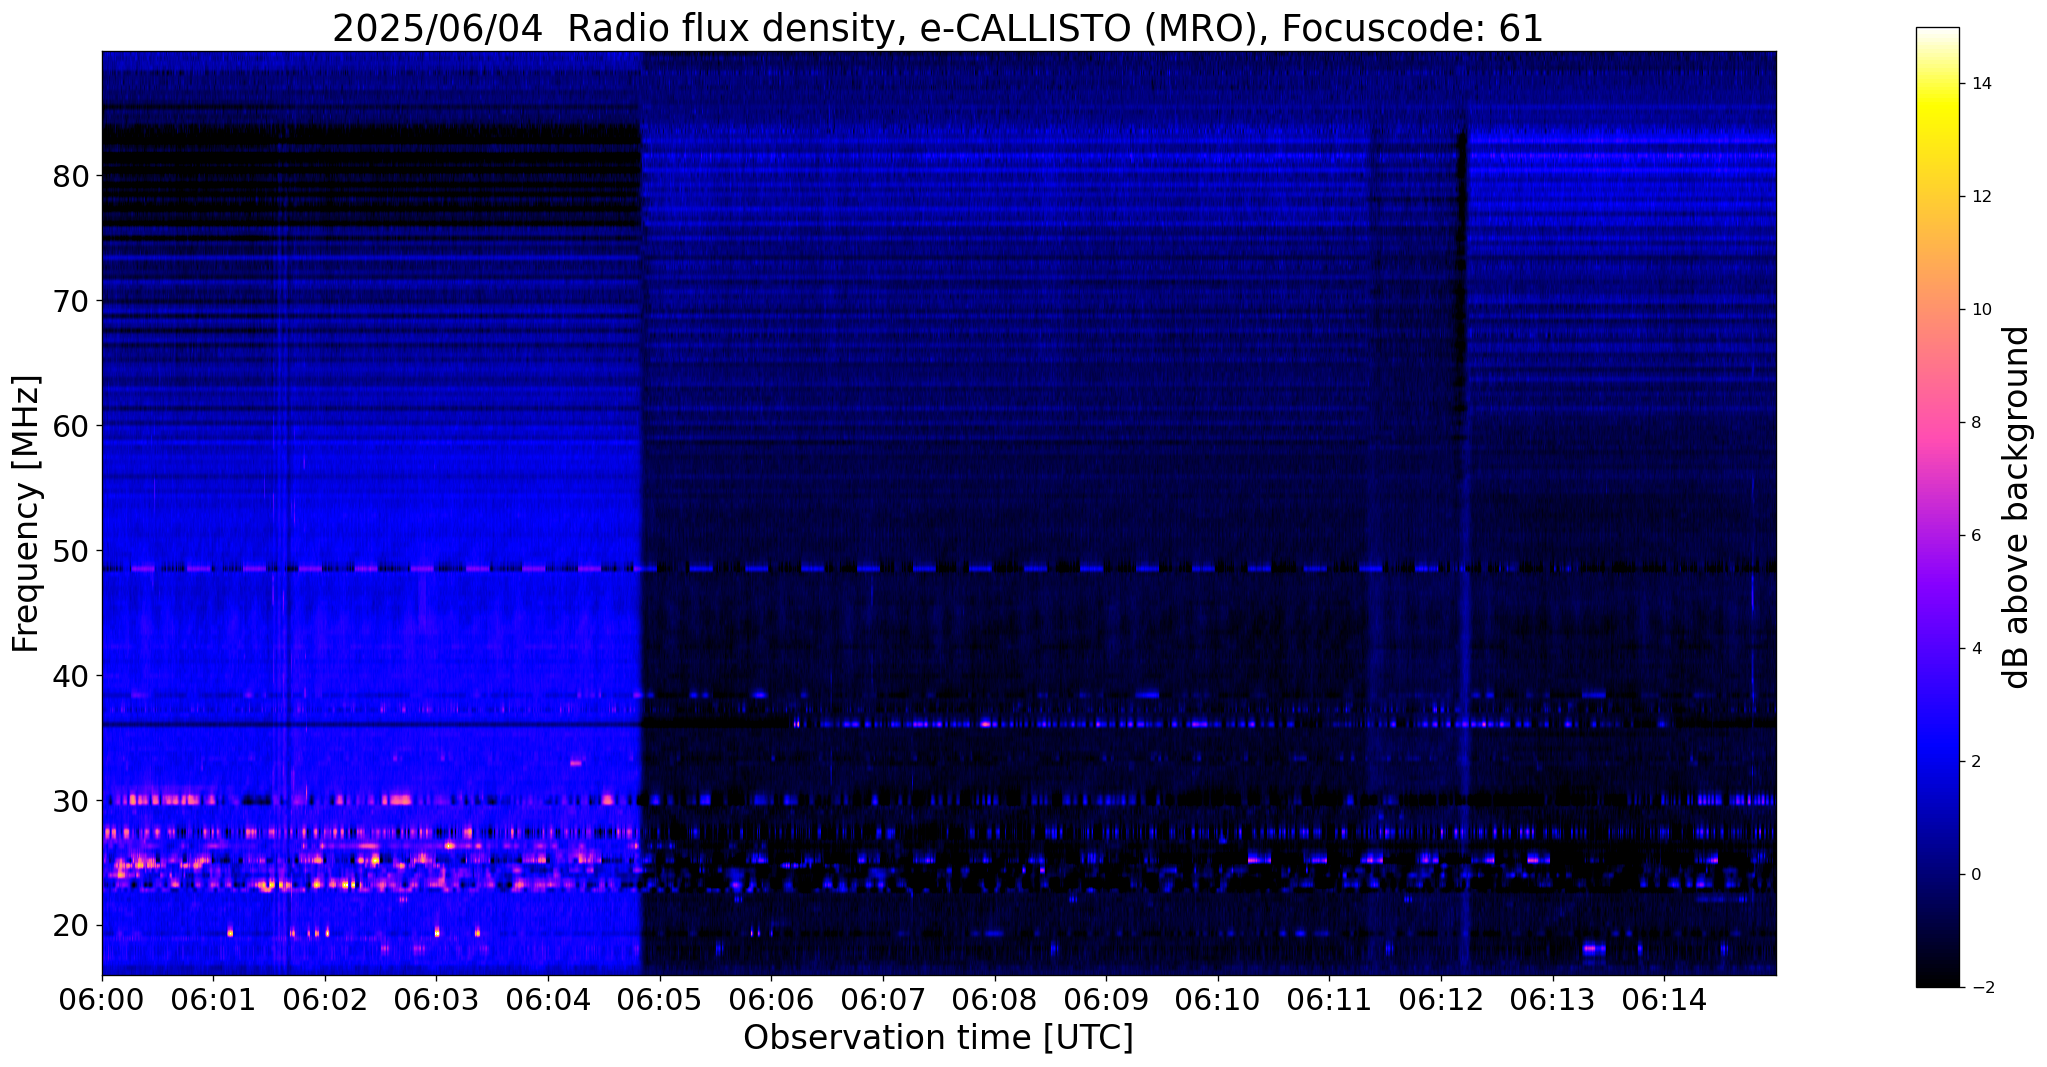The width and height of the screenshot is (2047, 1067).
Task: Click the 50 MHz frequency tick label
Action: tap(71, 551)
